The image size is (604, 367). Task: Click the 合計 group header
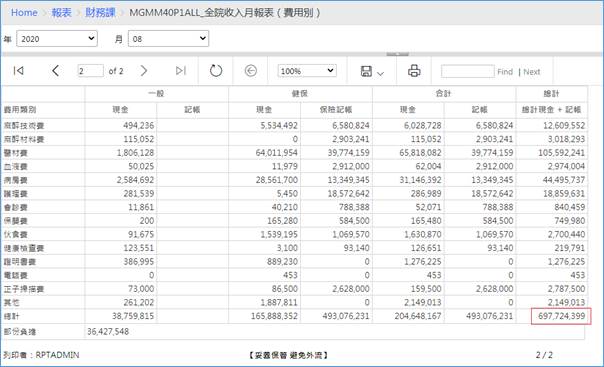coord(443,94)
